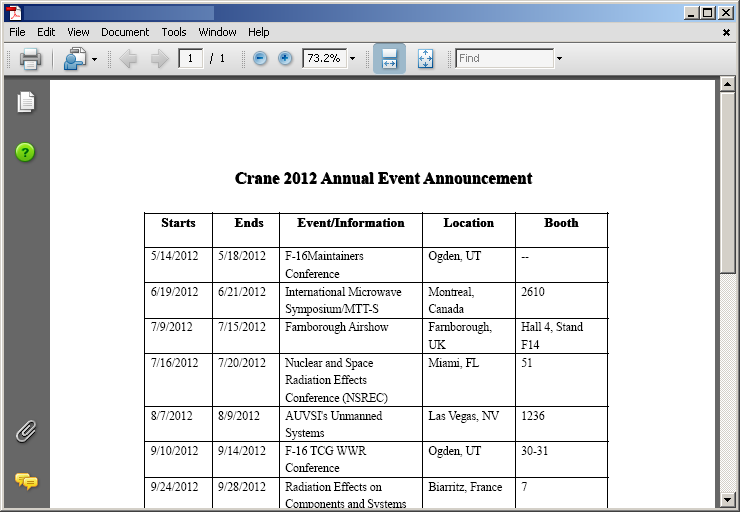Screen dimensions: 740x512
Task: Zoom out with the minus button
Action: pos(260,59)
